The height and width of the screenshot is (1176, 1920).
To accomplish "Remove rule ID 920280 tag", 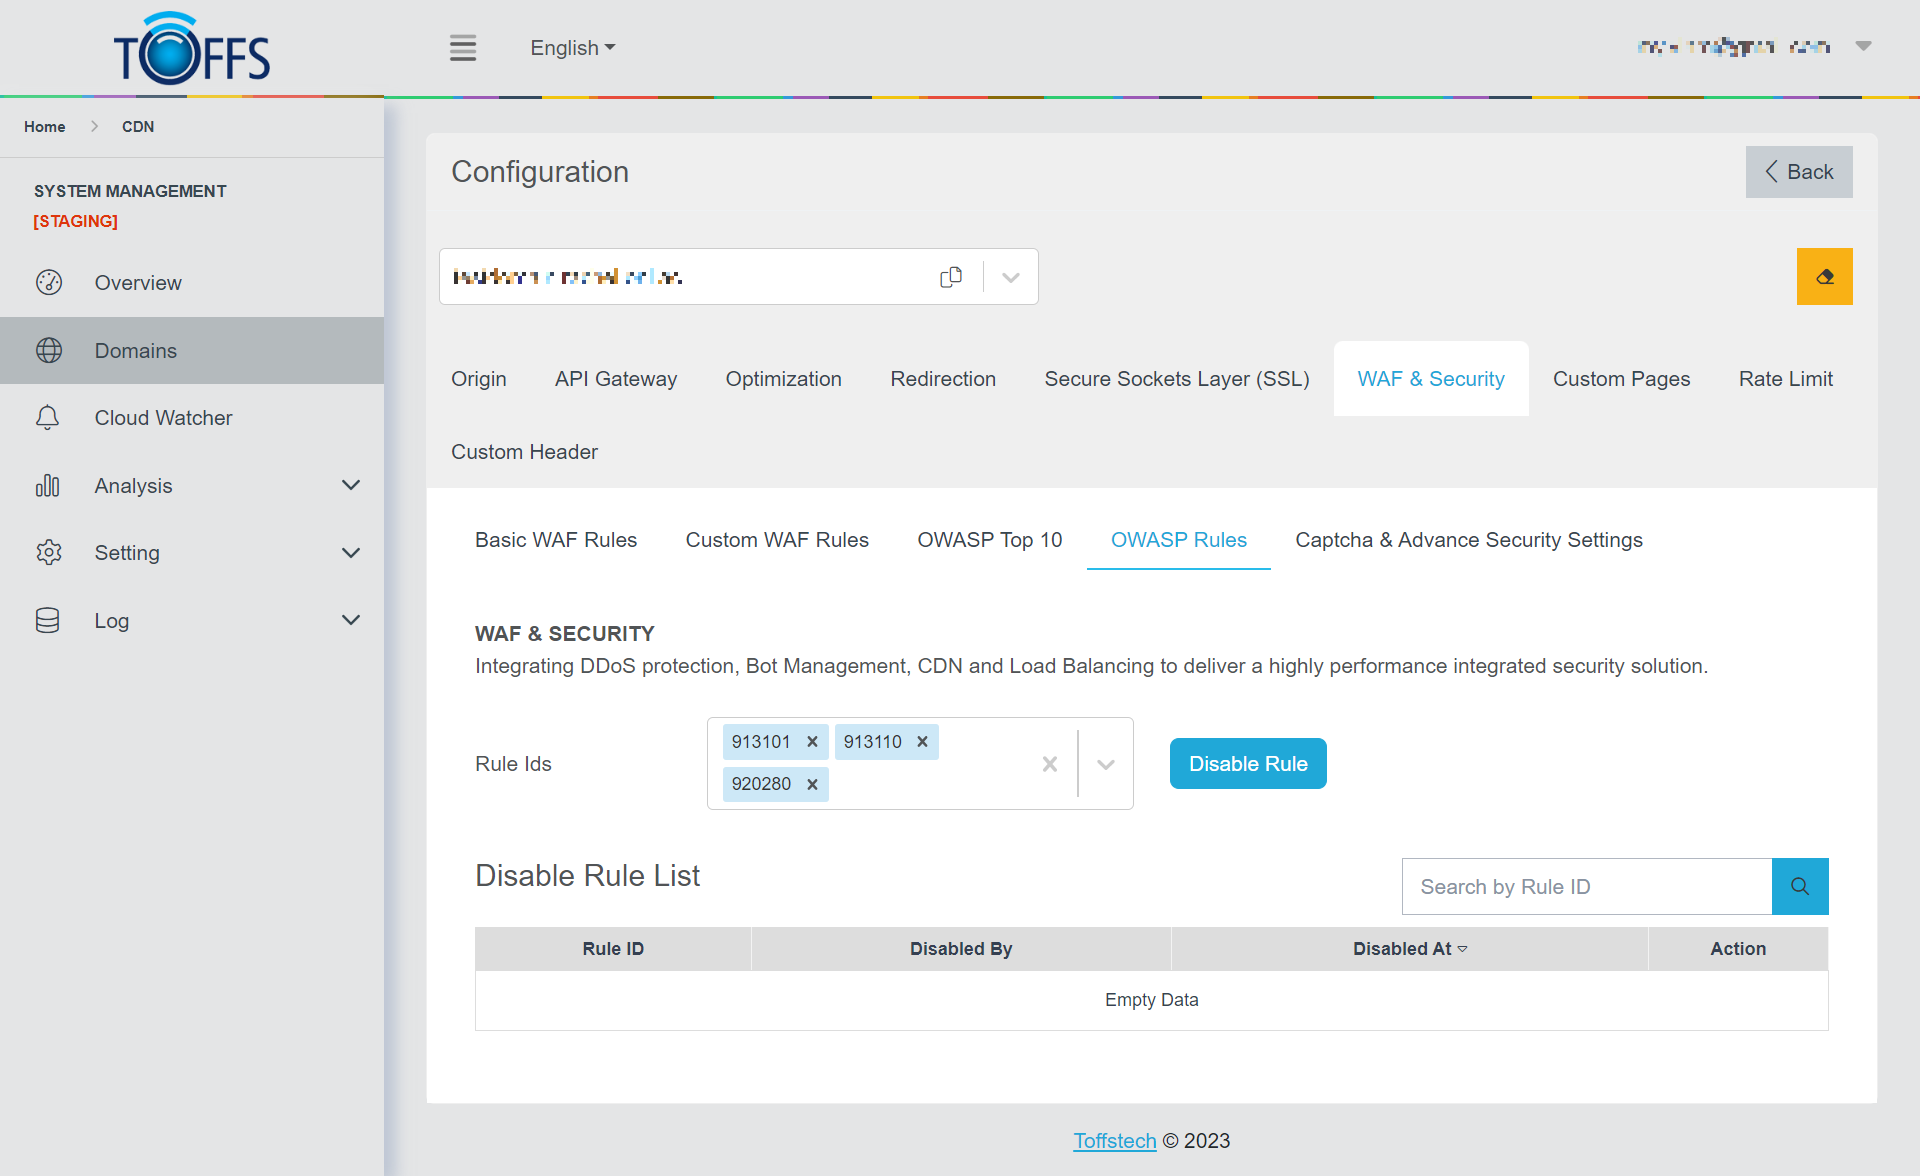I will pyautogui.click(x=812, y=784).
